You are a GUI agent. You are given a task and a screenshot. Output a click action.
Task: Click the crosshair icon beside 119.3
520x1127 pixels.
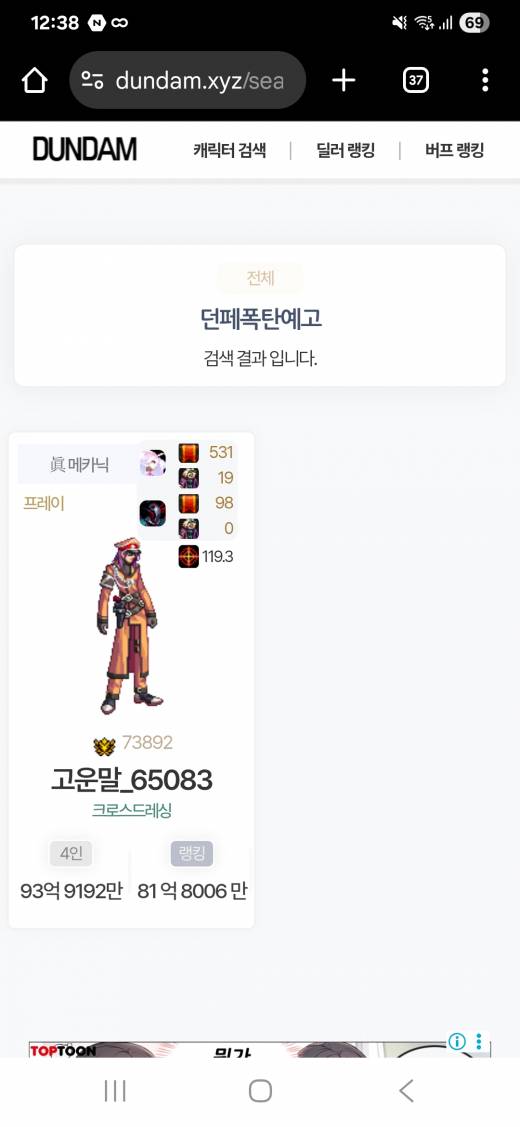coord(188,556)
